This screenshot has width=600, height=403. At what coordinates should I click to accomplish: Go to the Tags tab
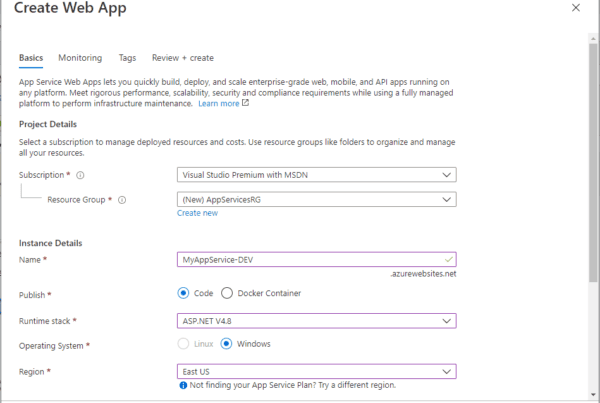tap(127, 58)
